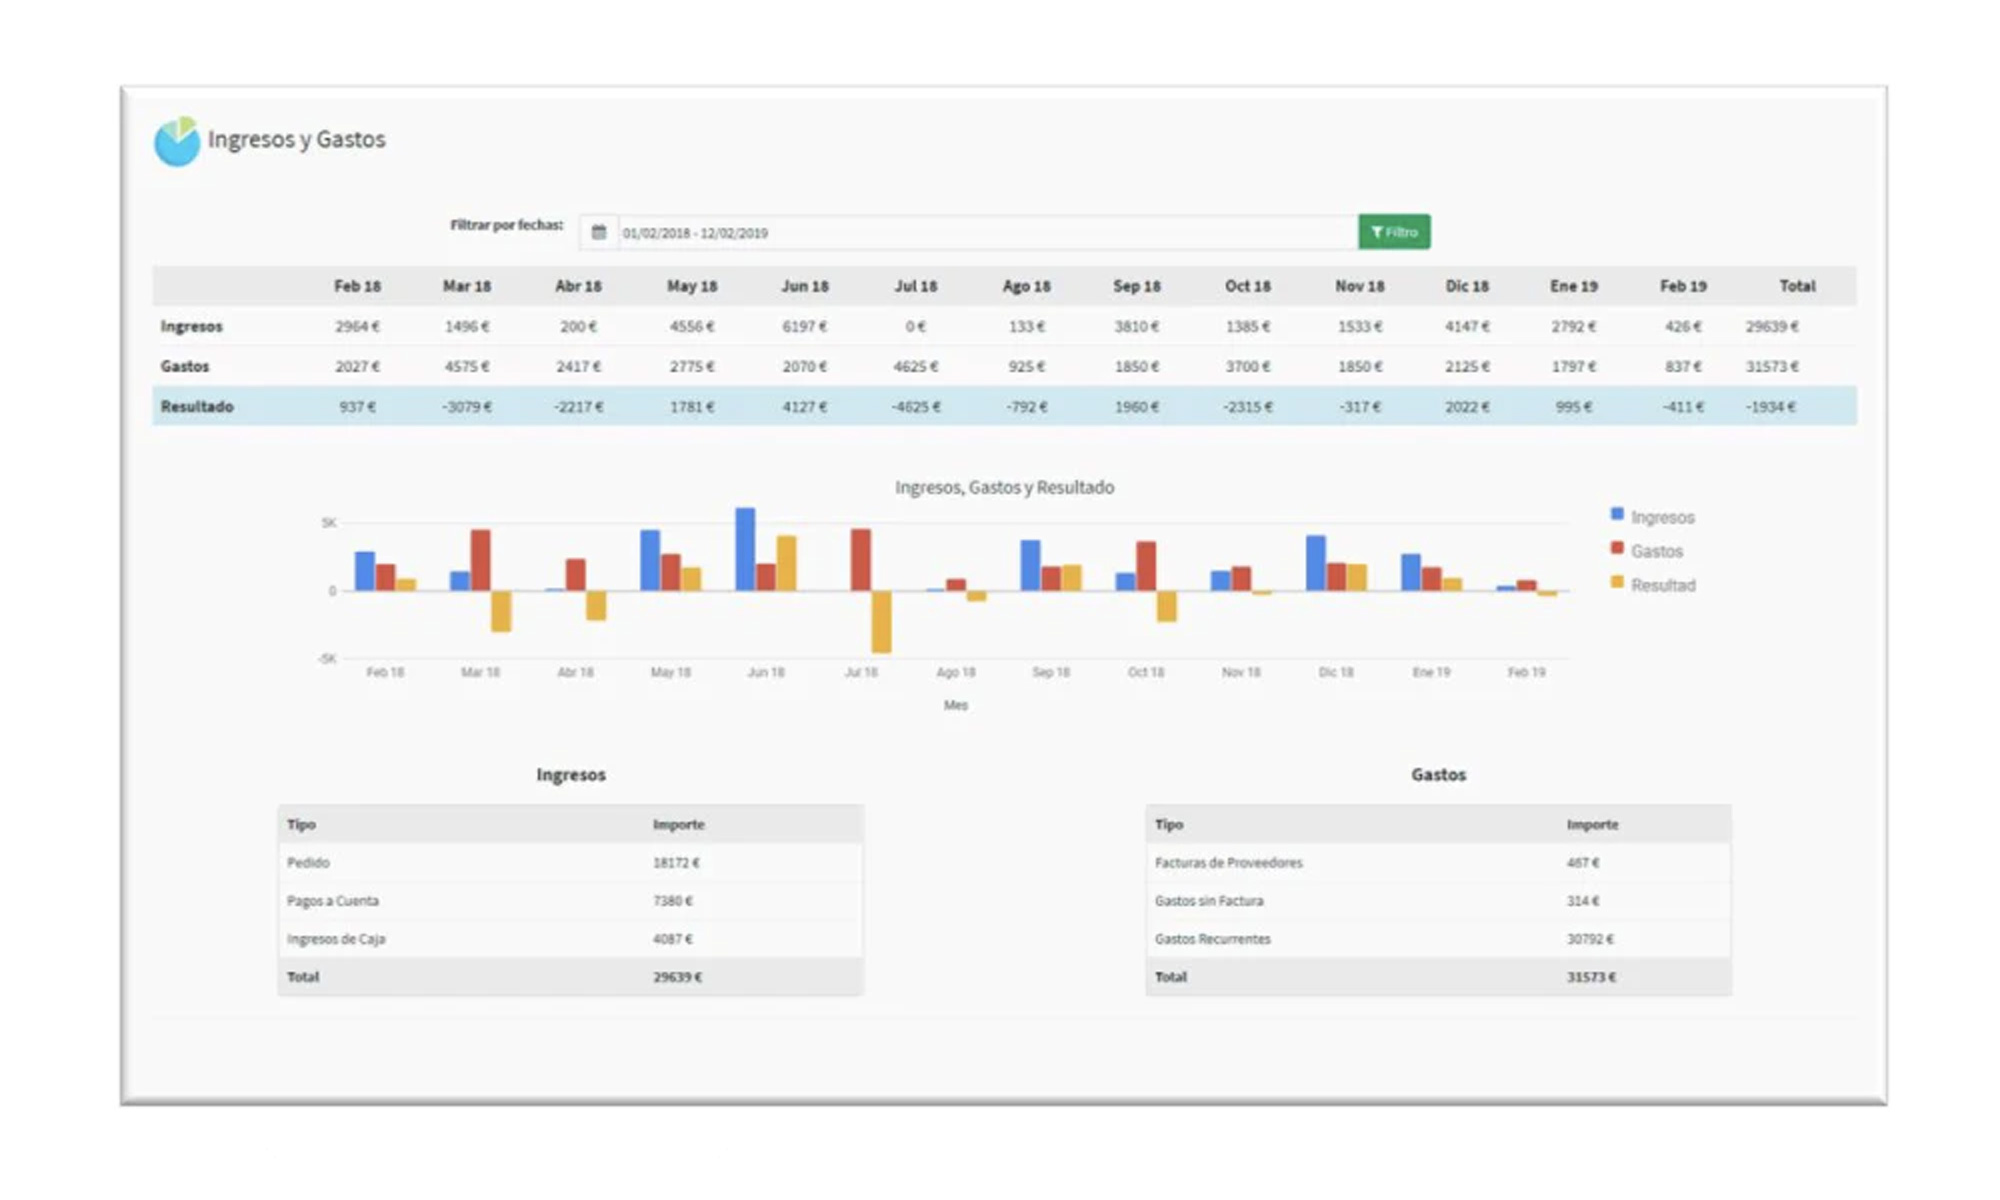The image size is (2000, 1200).
Task: Click the pie chart logo icon
Action: point(177,142)
